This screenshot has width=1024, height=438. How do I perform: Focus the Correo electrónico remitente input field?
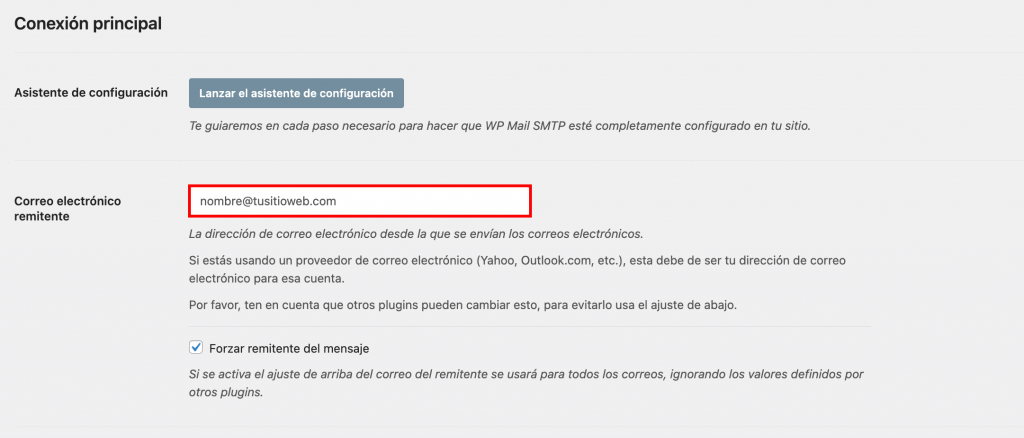[360, 201]
